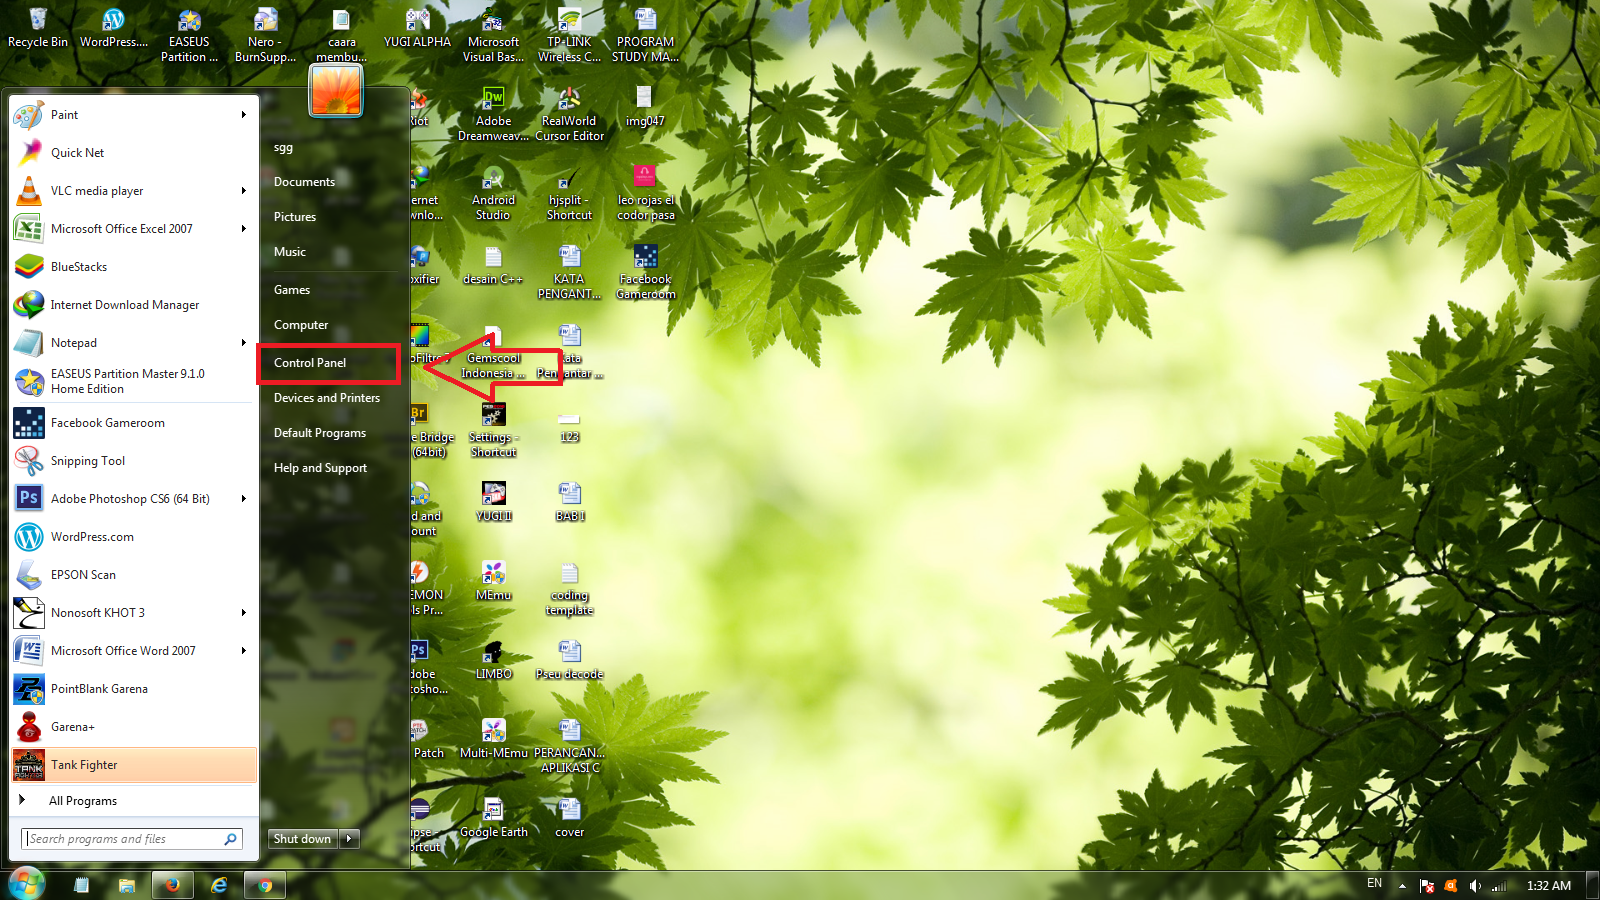1600x900 pixels.
Task: Click the Windows Start orb
Action: (x=26, y=884)
